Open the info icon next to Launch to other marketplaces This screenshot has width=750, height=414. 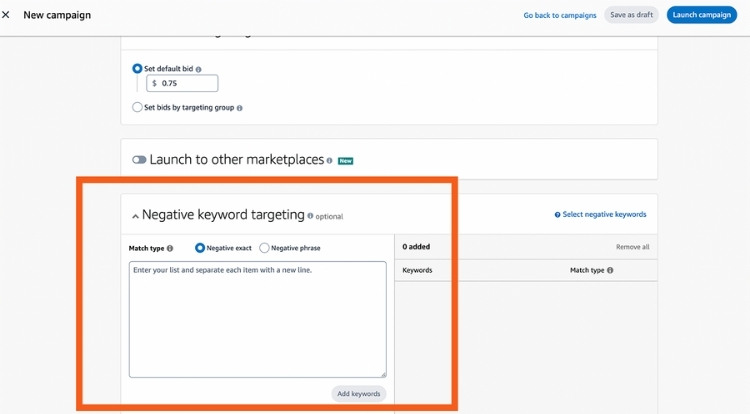coord(330,161)
